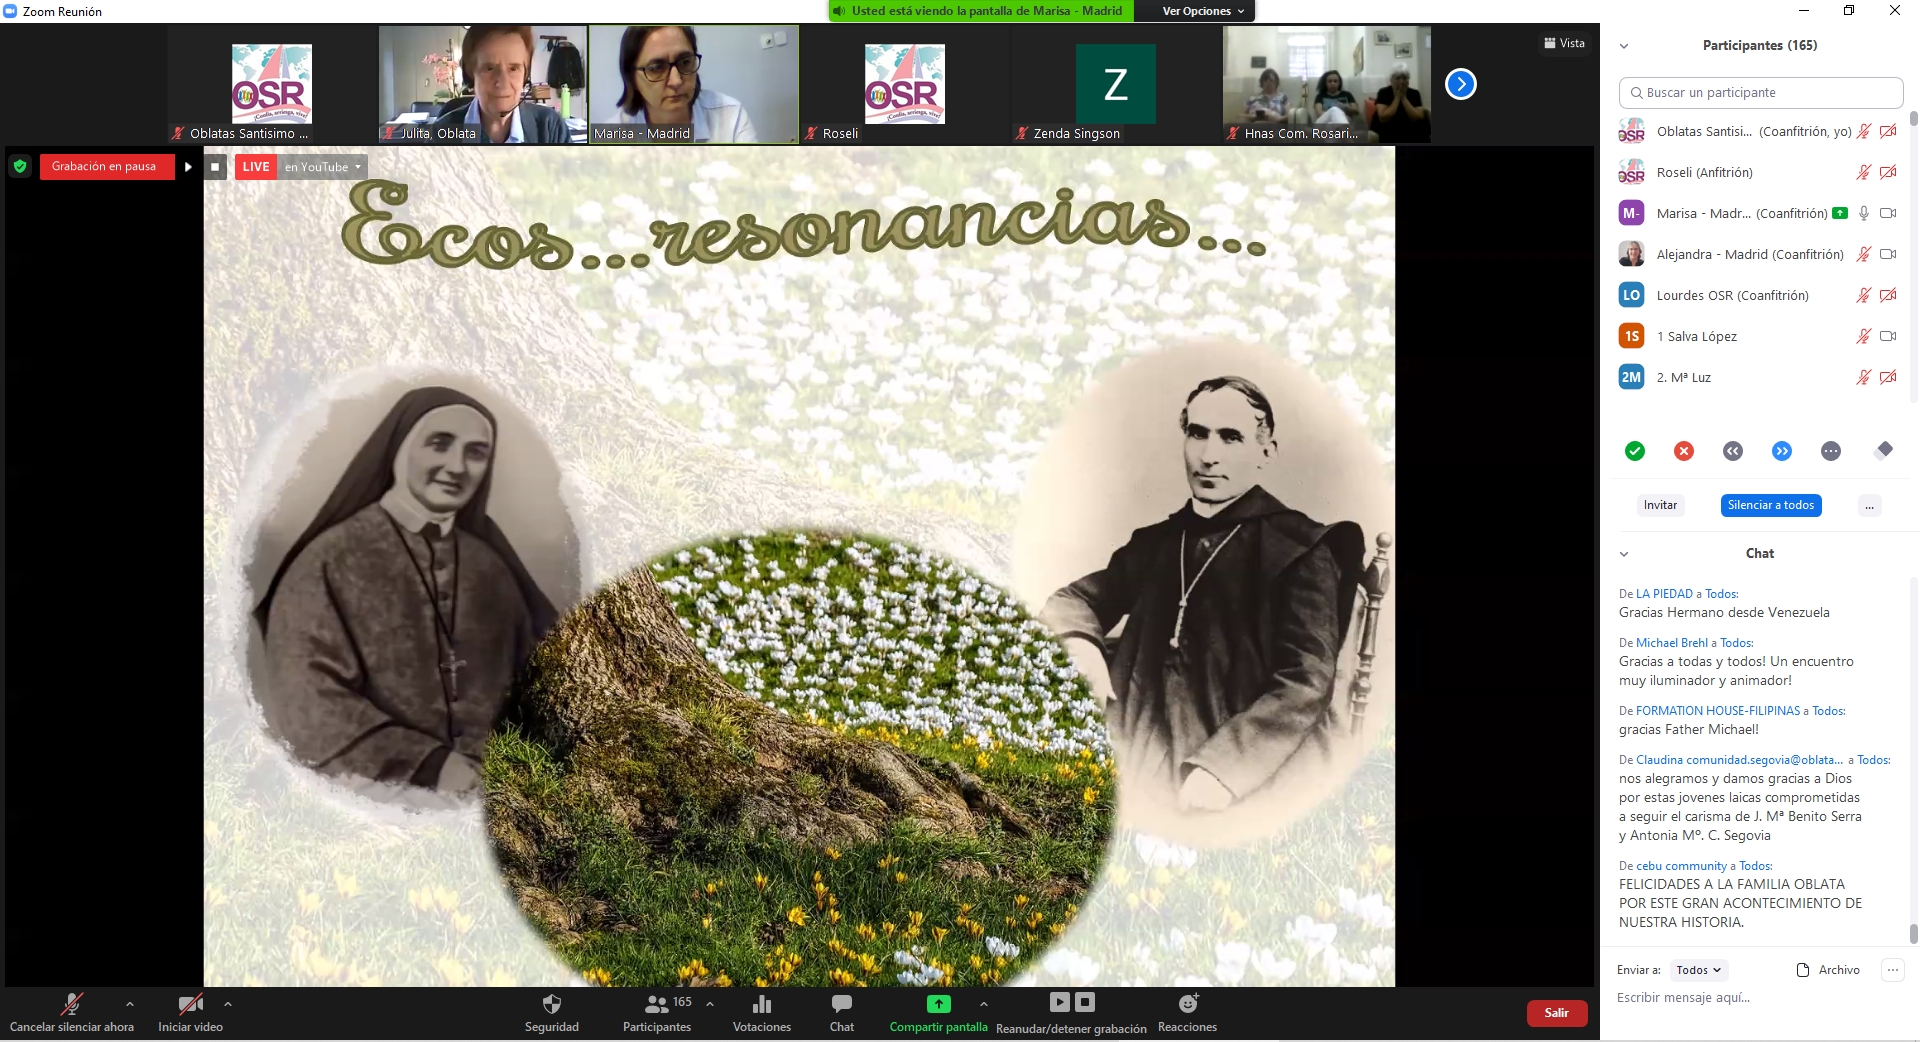Image resolution: width=1920 pixels, height=1042 pixels.
Task: Click Claudina comunidad.segovia sender name
Action: (1739, 760)
